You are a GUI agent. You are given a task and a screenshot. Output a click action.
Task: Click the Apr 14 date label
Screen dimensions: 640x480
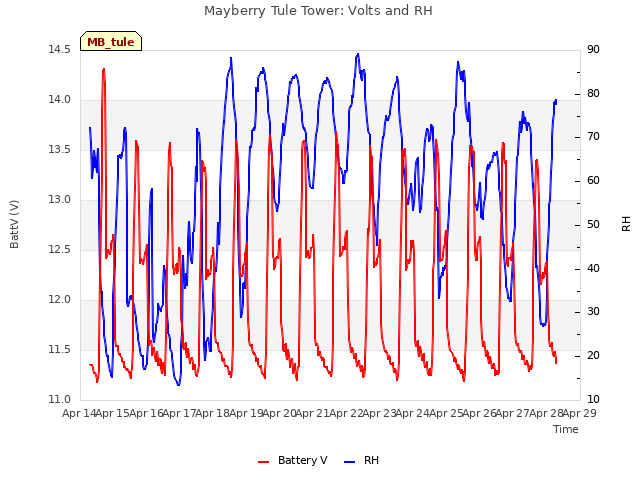79,413
